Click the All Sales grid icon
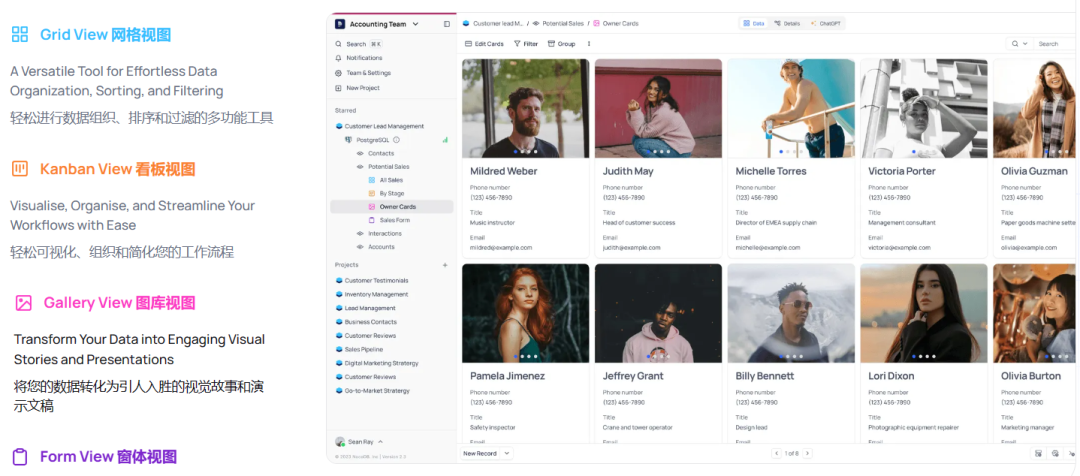The width and height of the screenshot is (1080, 476). [x=372, y=180]
